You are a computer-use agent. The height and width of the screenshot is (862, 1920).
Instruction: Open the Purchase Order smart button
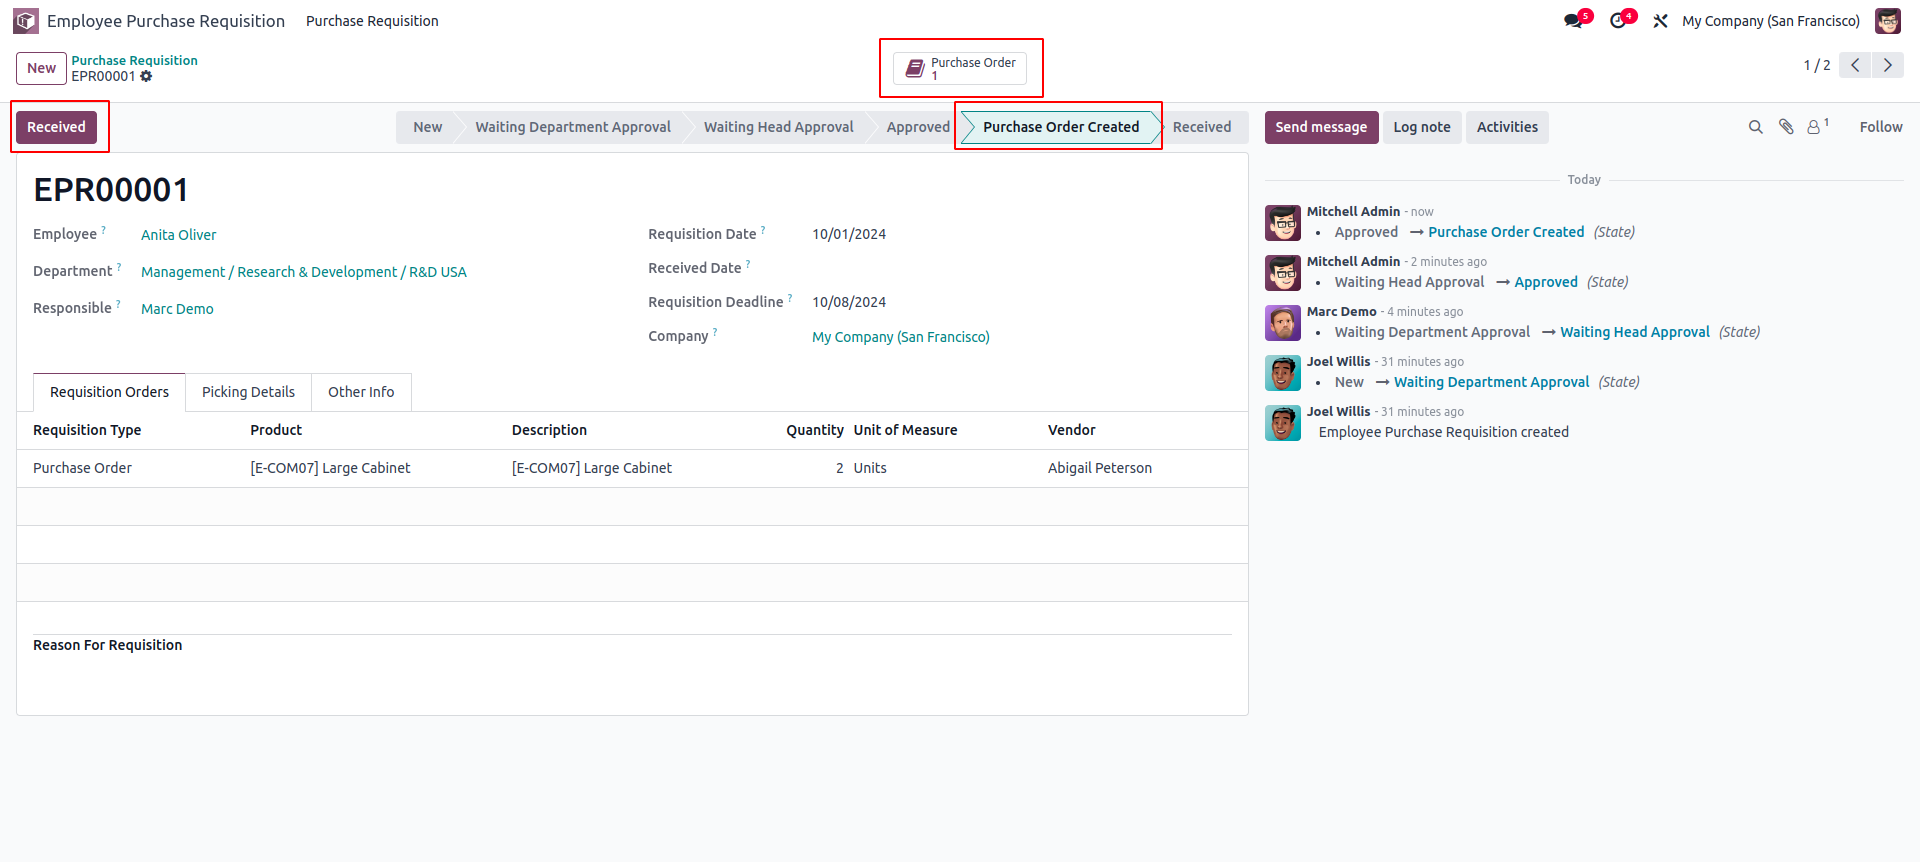960,68
